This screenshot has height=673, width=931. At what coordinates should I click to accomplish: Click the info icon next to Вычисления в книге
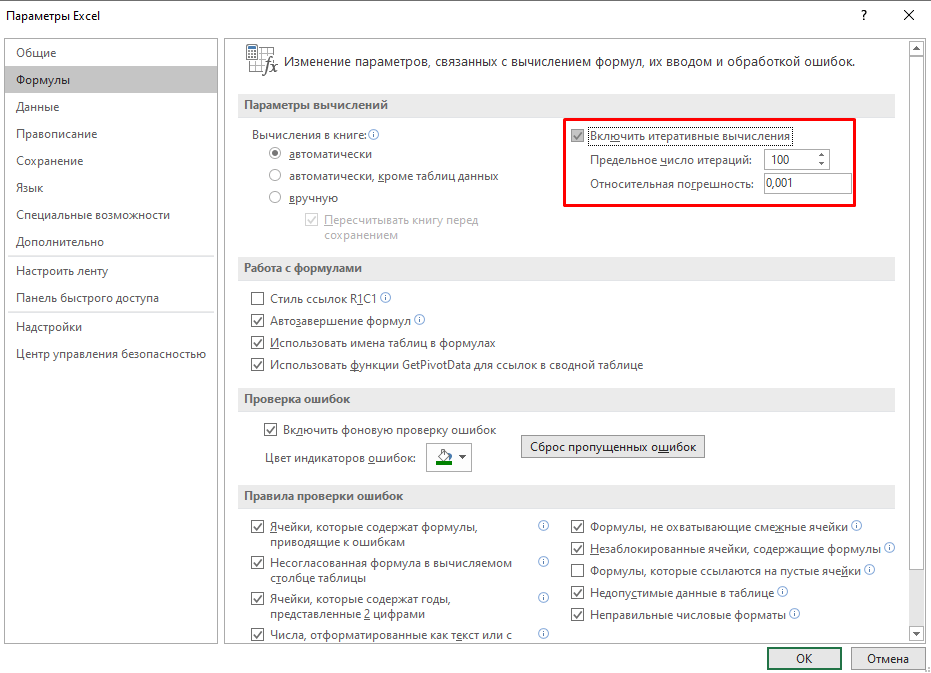(373, 135)
